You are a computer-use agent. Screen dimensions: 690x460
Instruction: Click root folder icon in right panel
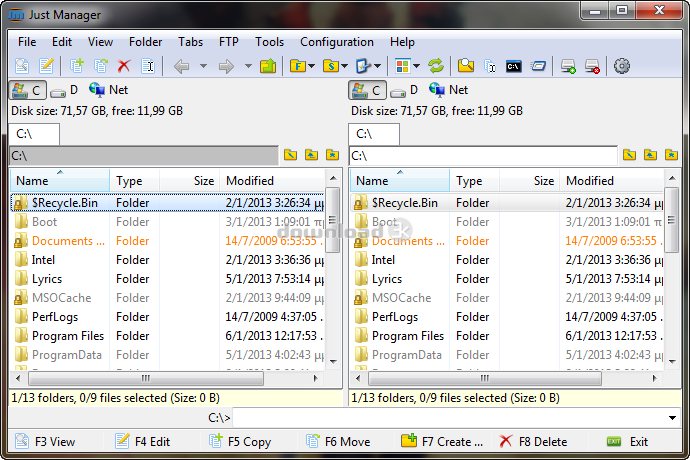629,155
